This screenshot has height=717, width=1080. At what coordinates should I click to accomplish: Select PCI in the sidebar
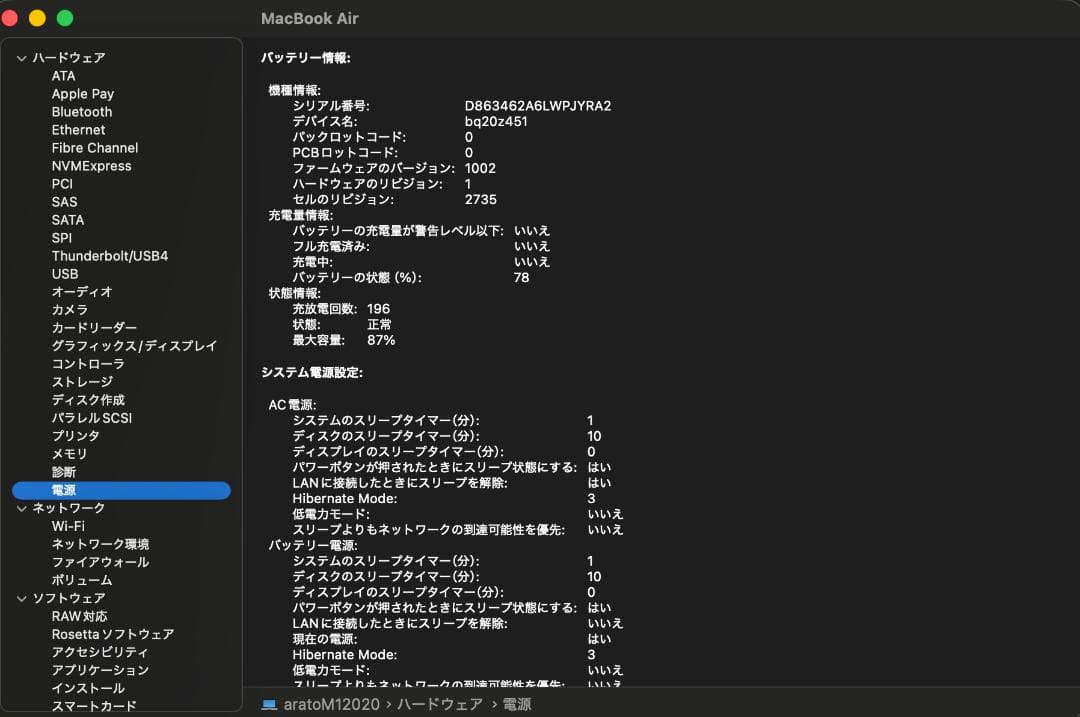[x=61, y=184]
